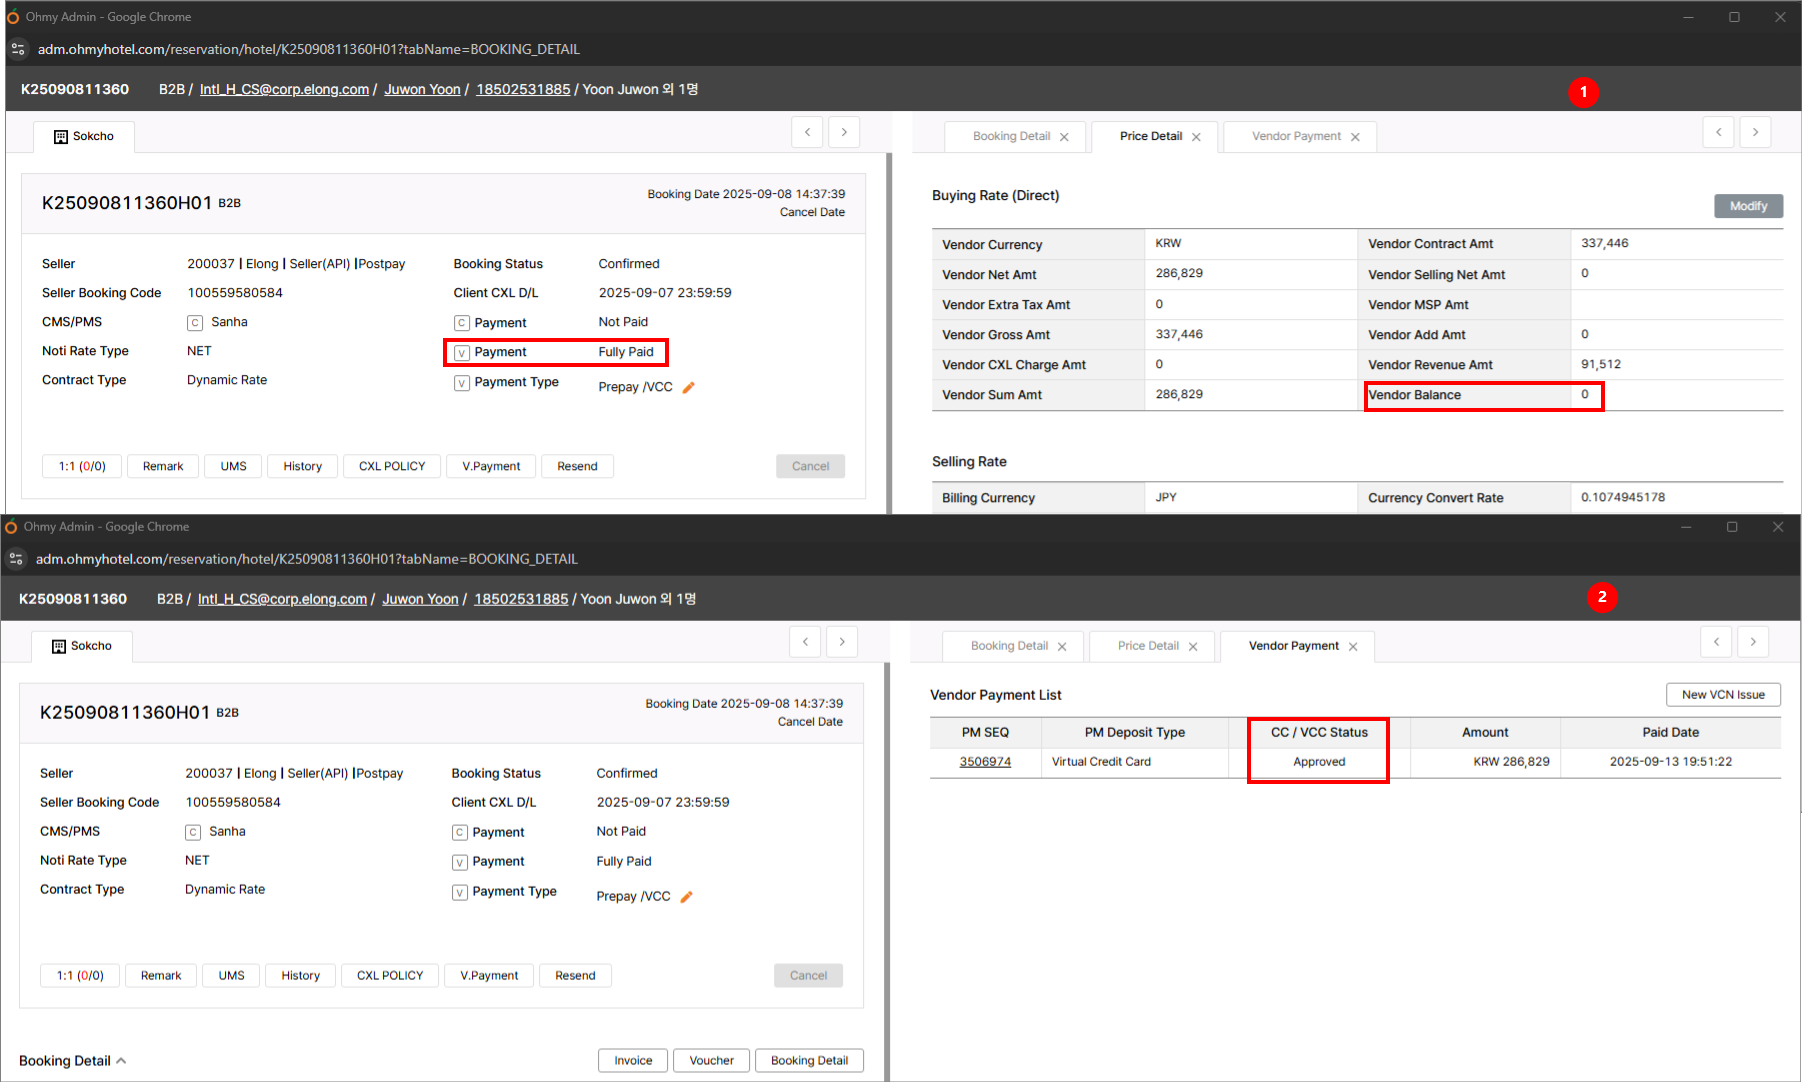Screen dimensions: 1802x1082
Task: Click the rightmost next-tab chevron in window 2
Action: 1753,642
